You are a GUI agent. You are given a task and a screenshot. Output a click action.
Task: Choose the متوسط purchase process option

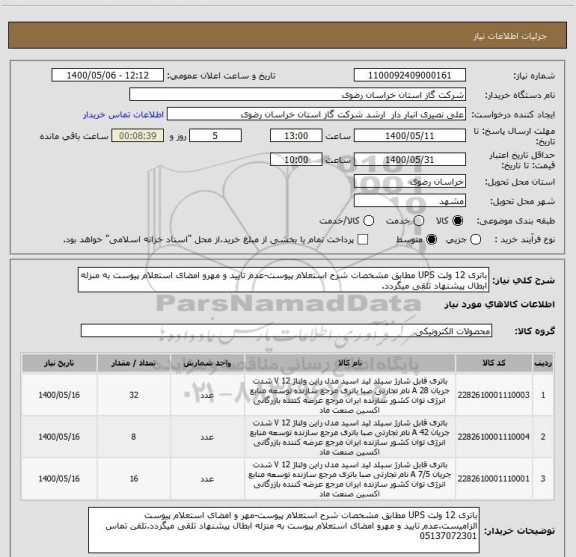click(432, 240)
